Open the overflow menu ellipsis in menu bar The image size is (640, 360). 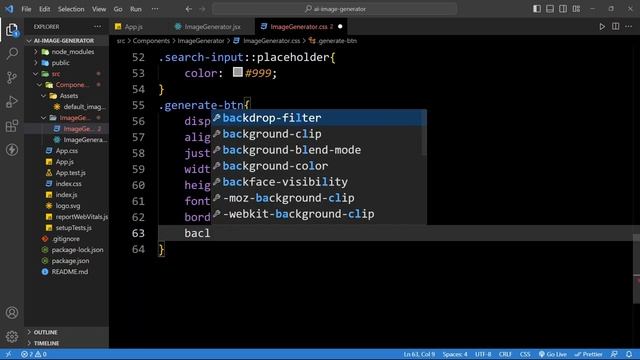pos(155,9)
